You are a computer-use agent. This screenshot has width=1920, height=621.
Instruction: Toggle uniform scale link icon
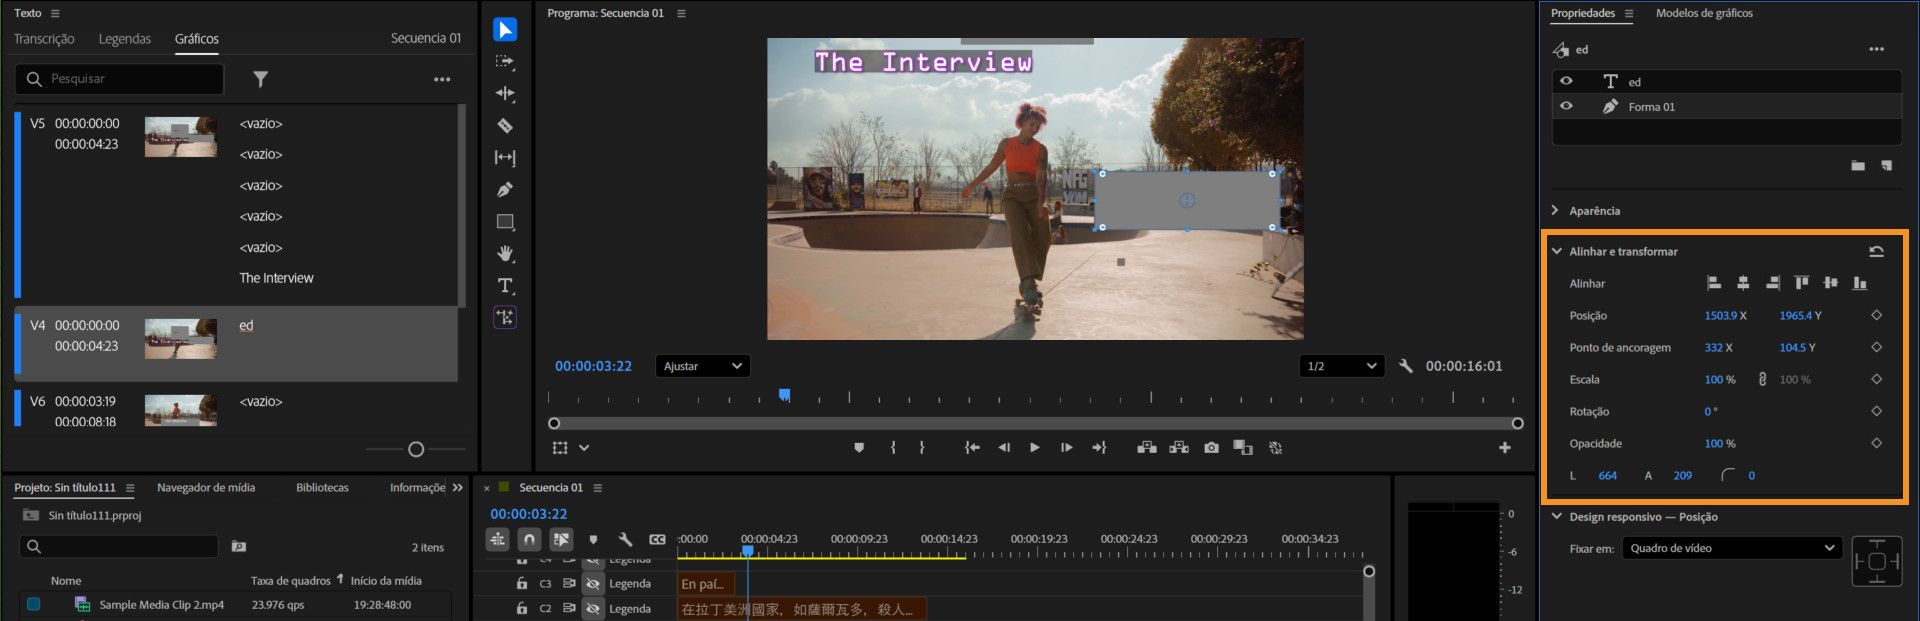pos(1762,379)
